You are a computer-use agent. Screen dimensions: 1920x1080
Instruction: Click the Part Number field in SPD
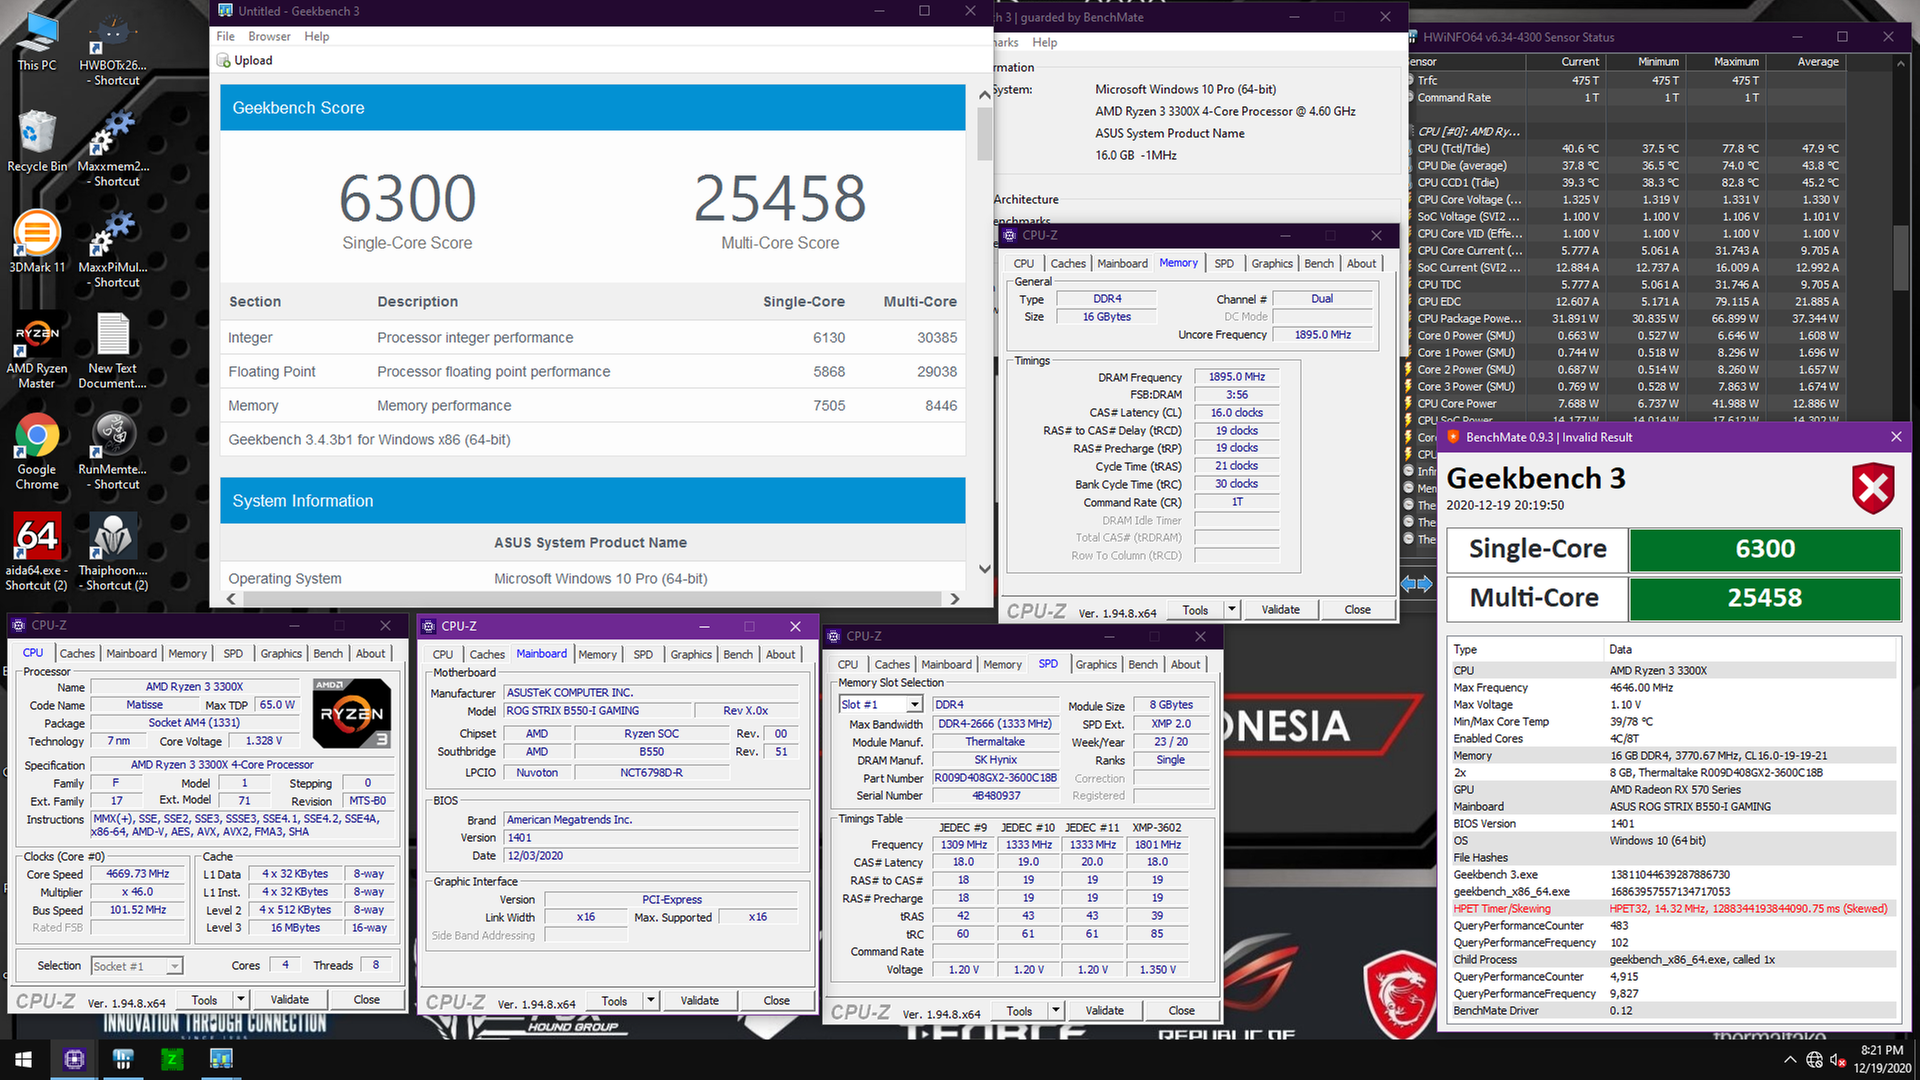995,778
